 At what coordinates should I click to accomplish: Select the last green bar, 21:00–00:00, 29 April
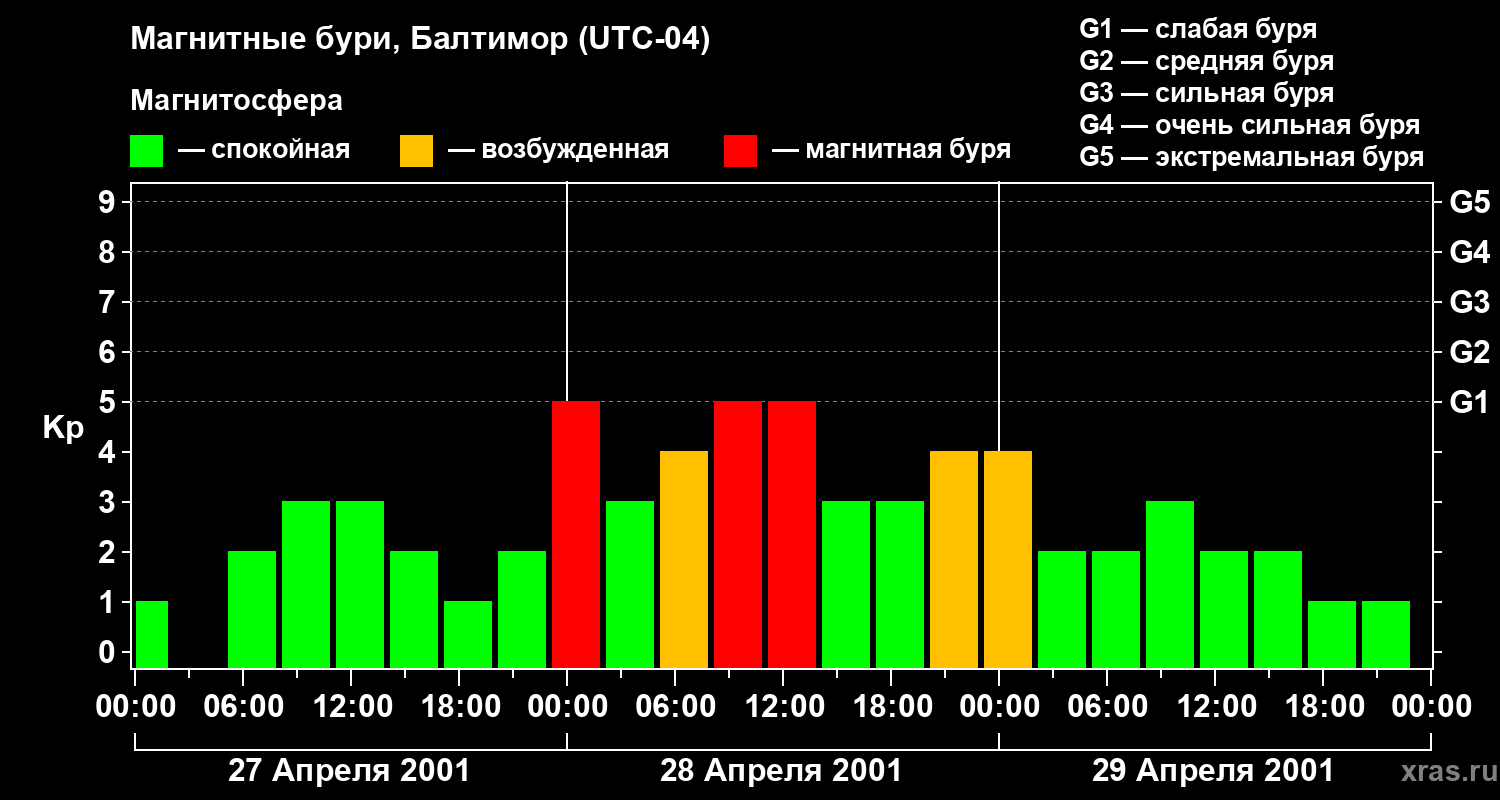pos(1386,635)
